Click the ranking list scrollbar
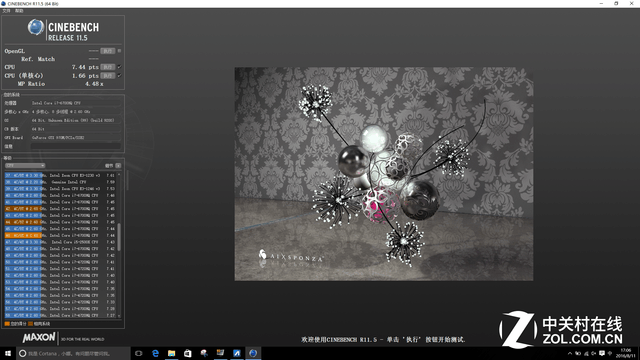The height and width of the screenshot is (360, 640). coord(119,237)
